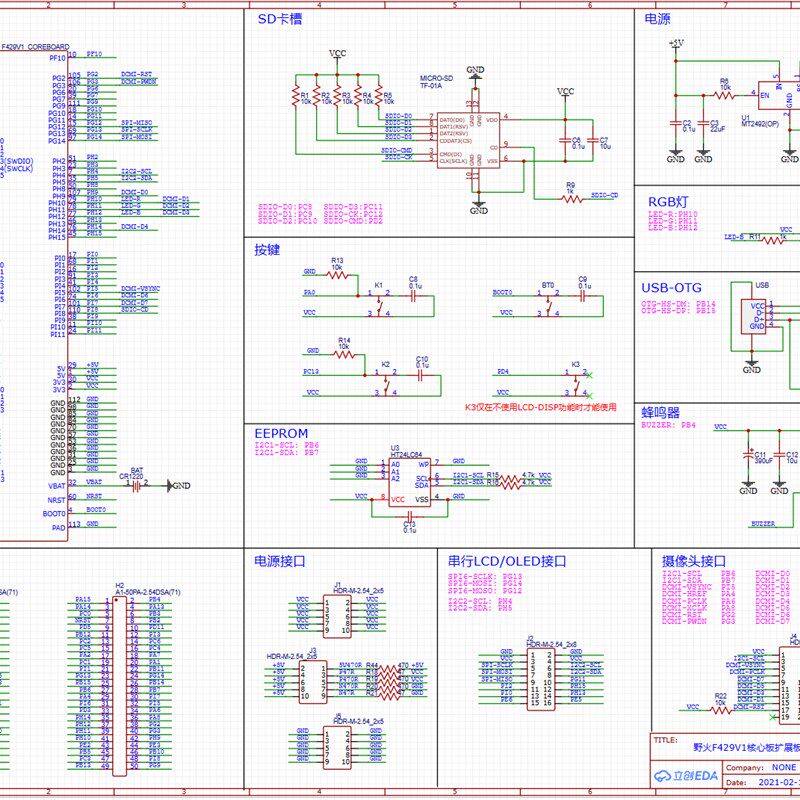Click the WP pin on HT24LC64

[x=423, y=465]
